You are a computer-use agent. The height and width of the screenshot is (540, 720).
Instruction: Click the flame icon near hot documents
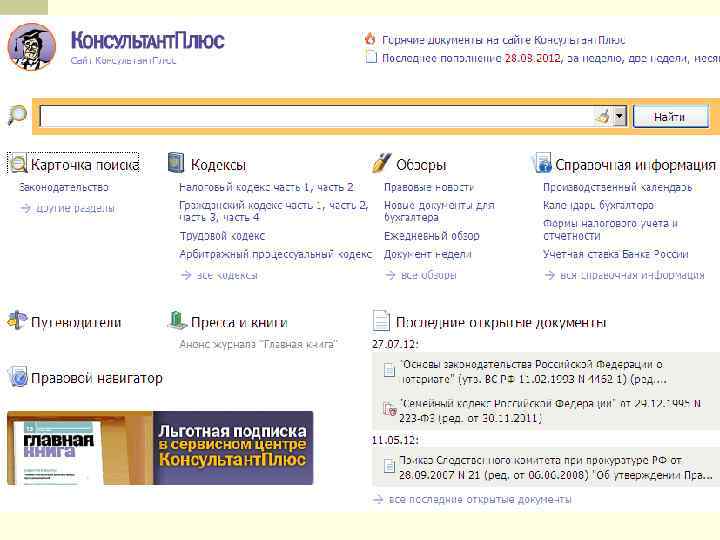coord(370,39)
